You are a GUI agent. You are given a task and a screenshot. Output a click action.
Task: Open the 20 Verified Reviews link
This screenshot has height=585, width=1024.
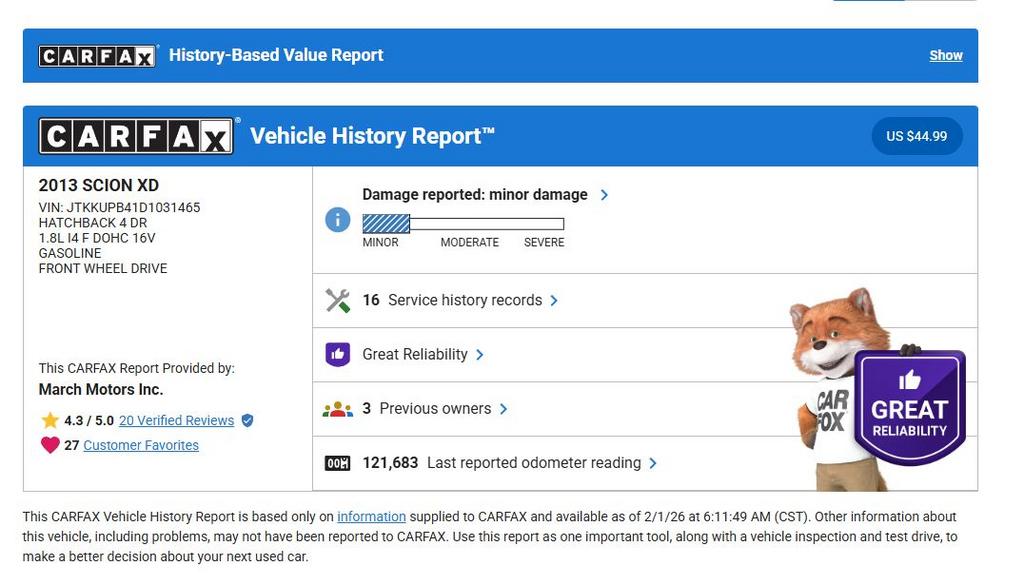[x=176, y=421]
